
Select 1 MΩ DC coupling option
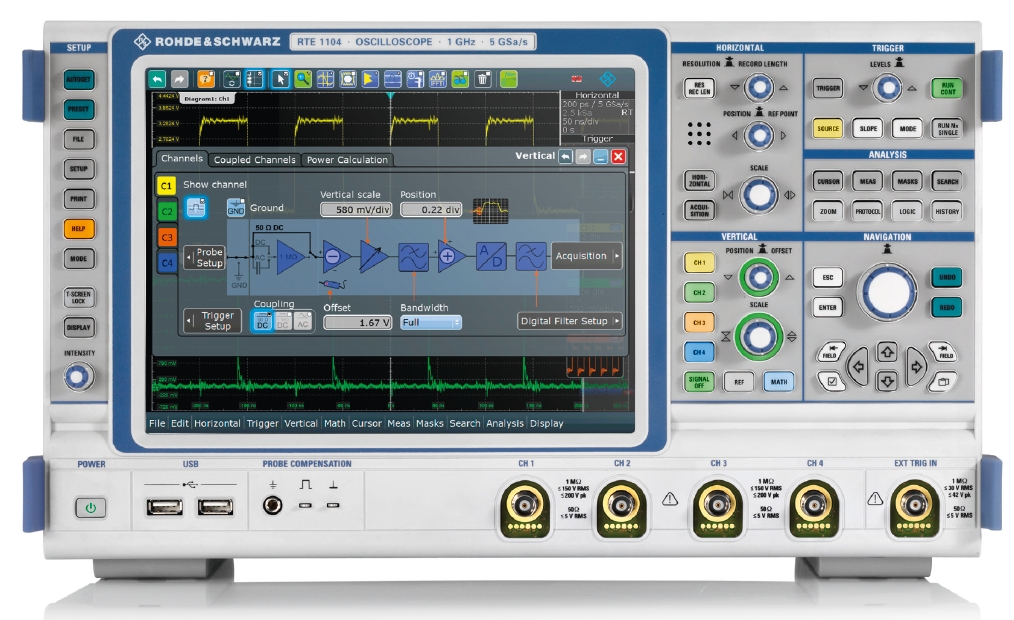pos(283,321)
